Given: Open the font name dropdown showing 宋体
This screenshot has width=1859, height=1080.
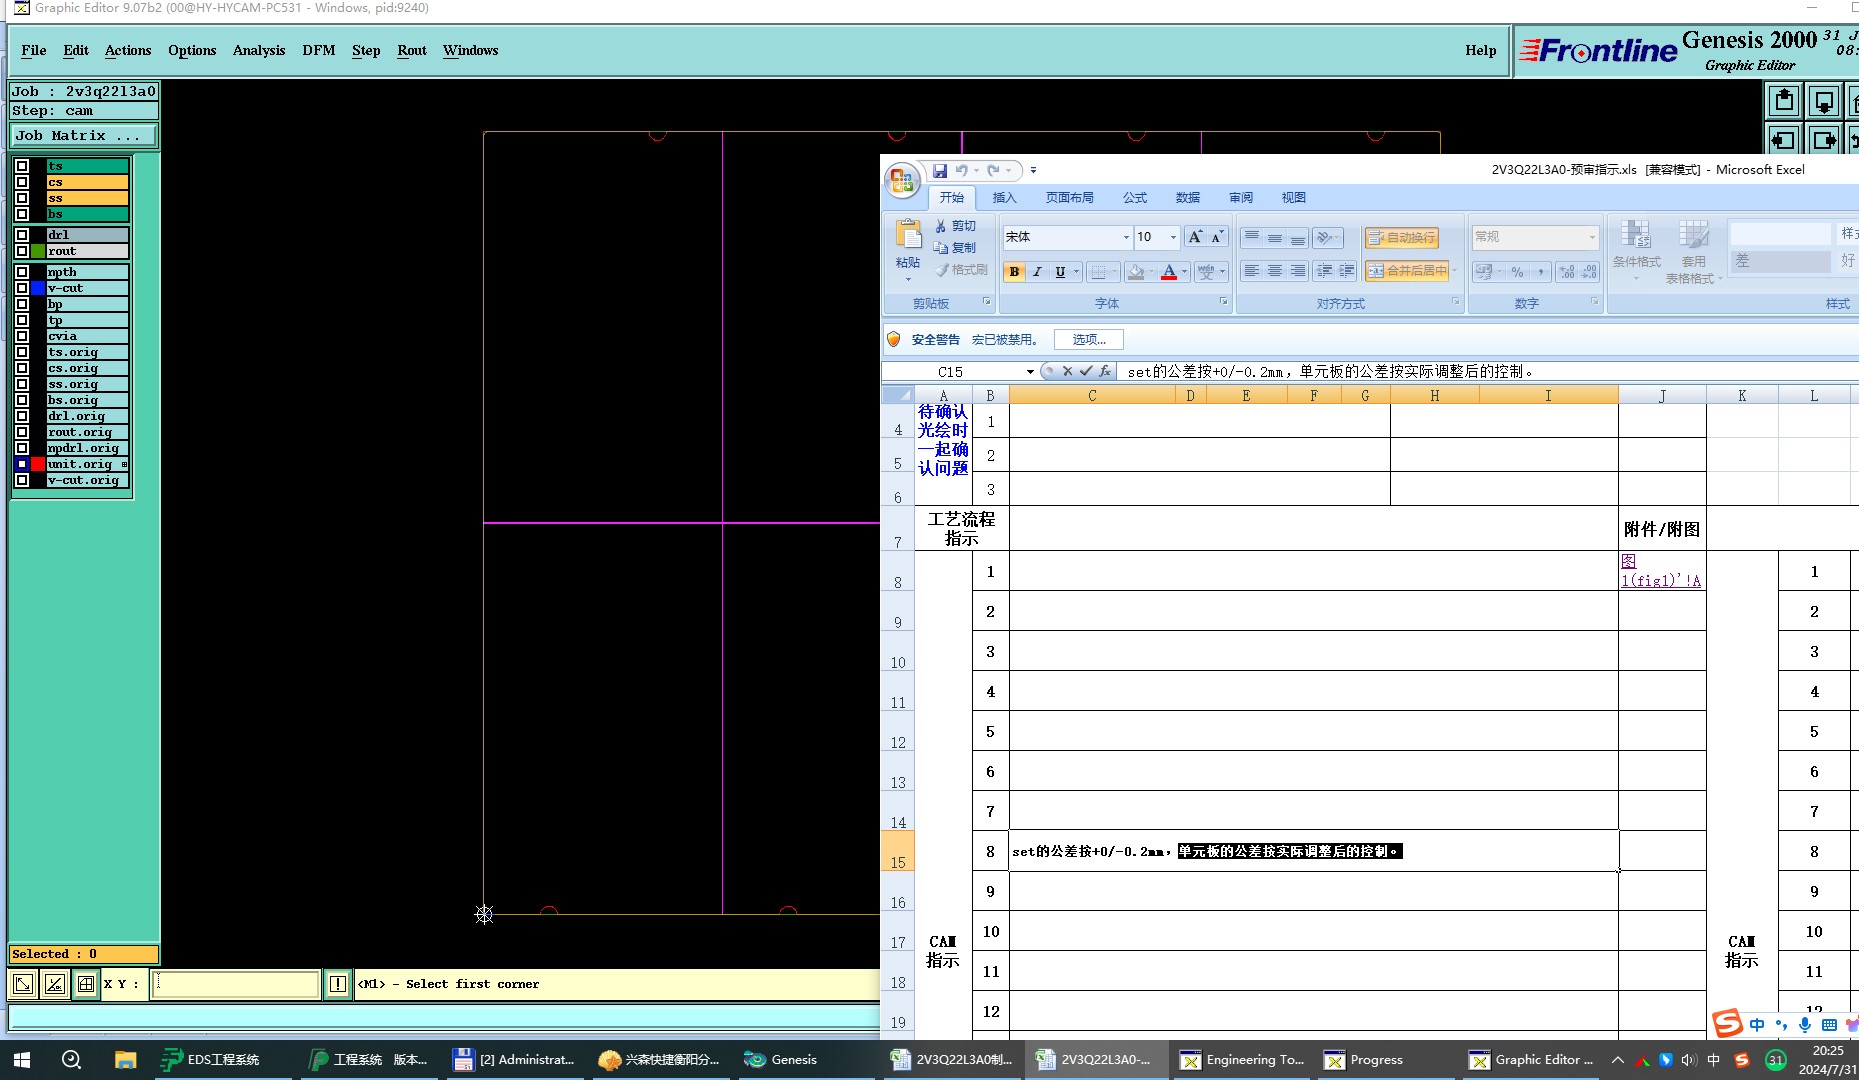Looking at the screenshot, I should click(x=1126, y=237).
